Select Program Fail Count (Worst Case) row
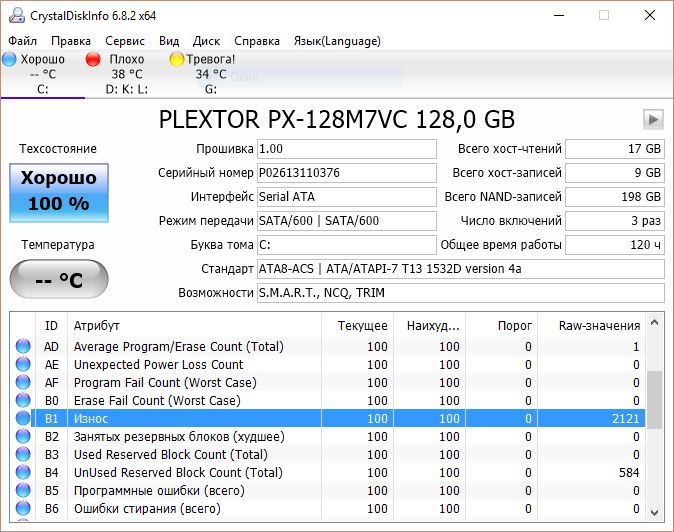The width and height of the screenshot is (674, 532). 328,382
